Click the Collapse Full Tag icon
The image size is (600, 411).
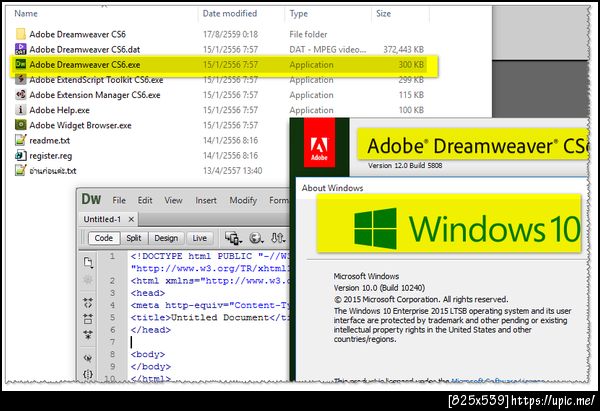(x=88, y=303)
